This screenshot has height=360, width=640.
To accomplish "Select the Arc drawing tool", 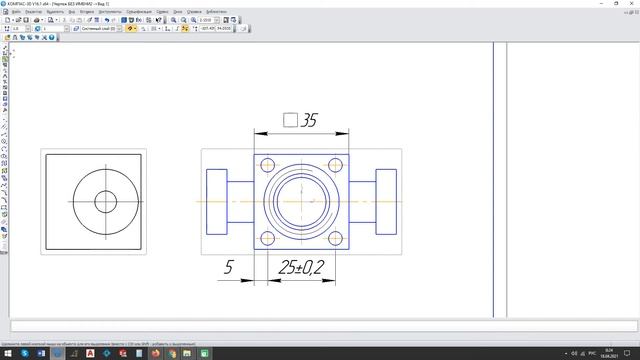I will 4,149.
